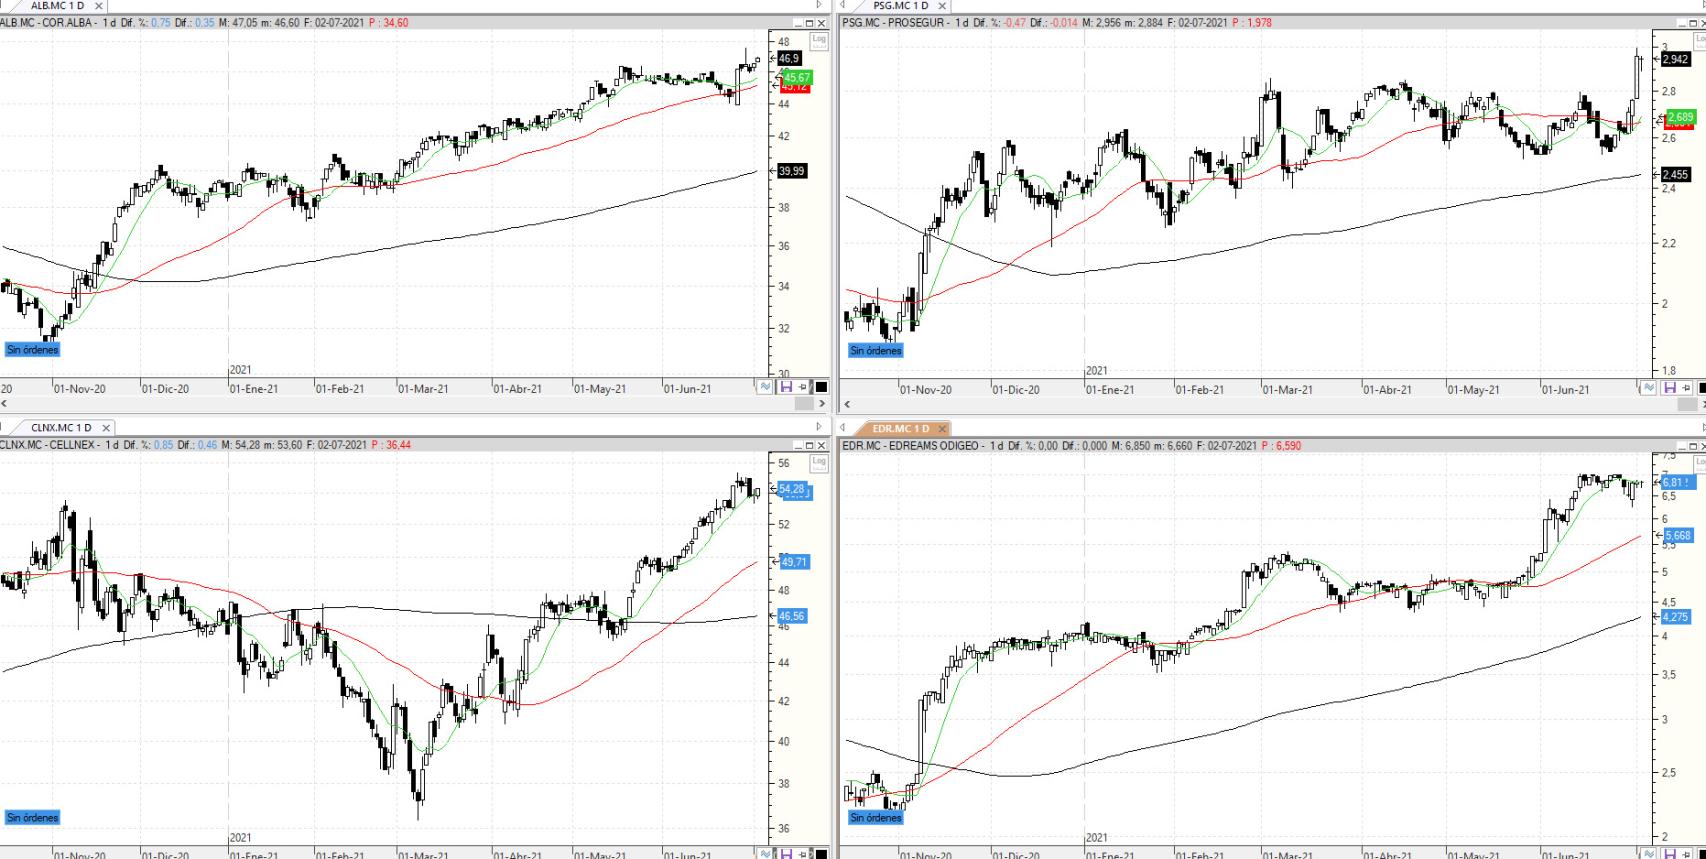Click the black color swatch under ALB.MC chart

[821, 388]
